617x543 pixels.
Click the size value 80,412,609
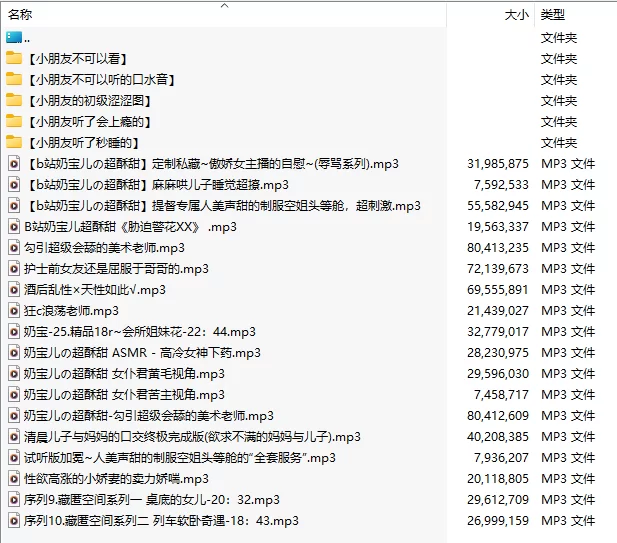(x=498, y=416)
